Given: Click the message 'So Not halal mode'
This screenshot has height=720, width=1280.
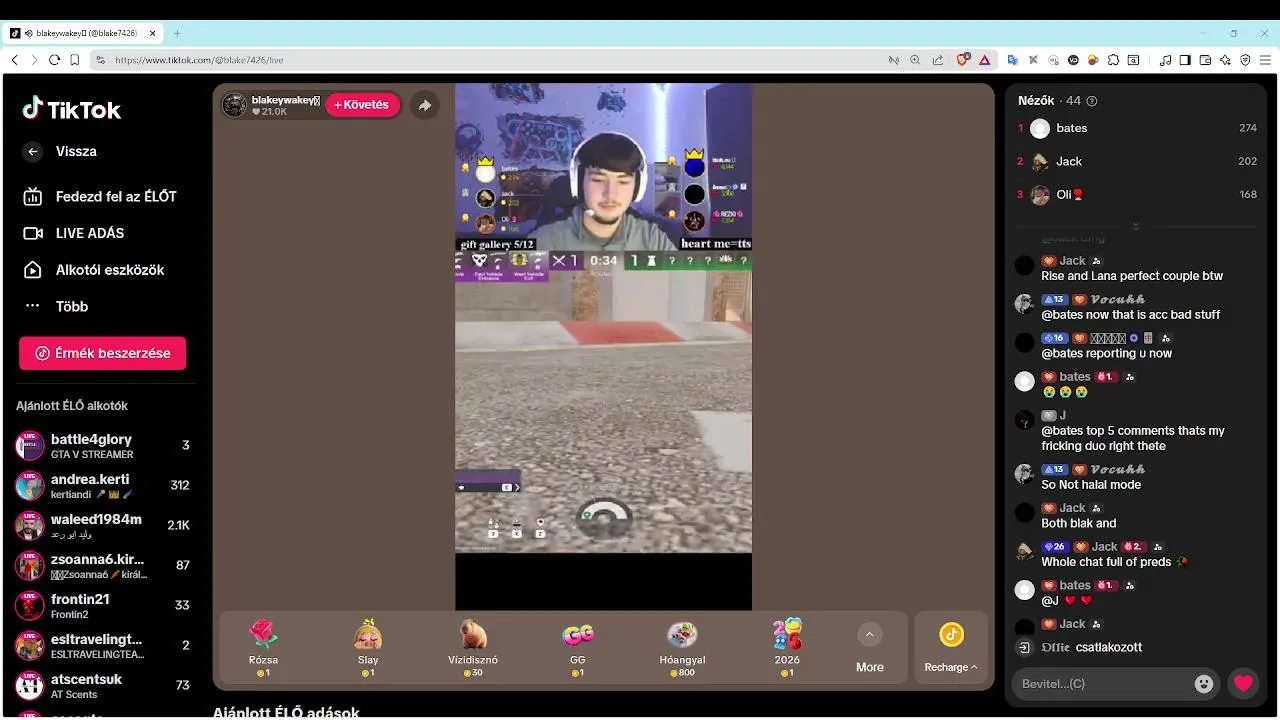Looking at the screenshot, I should [1091, 485].
